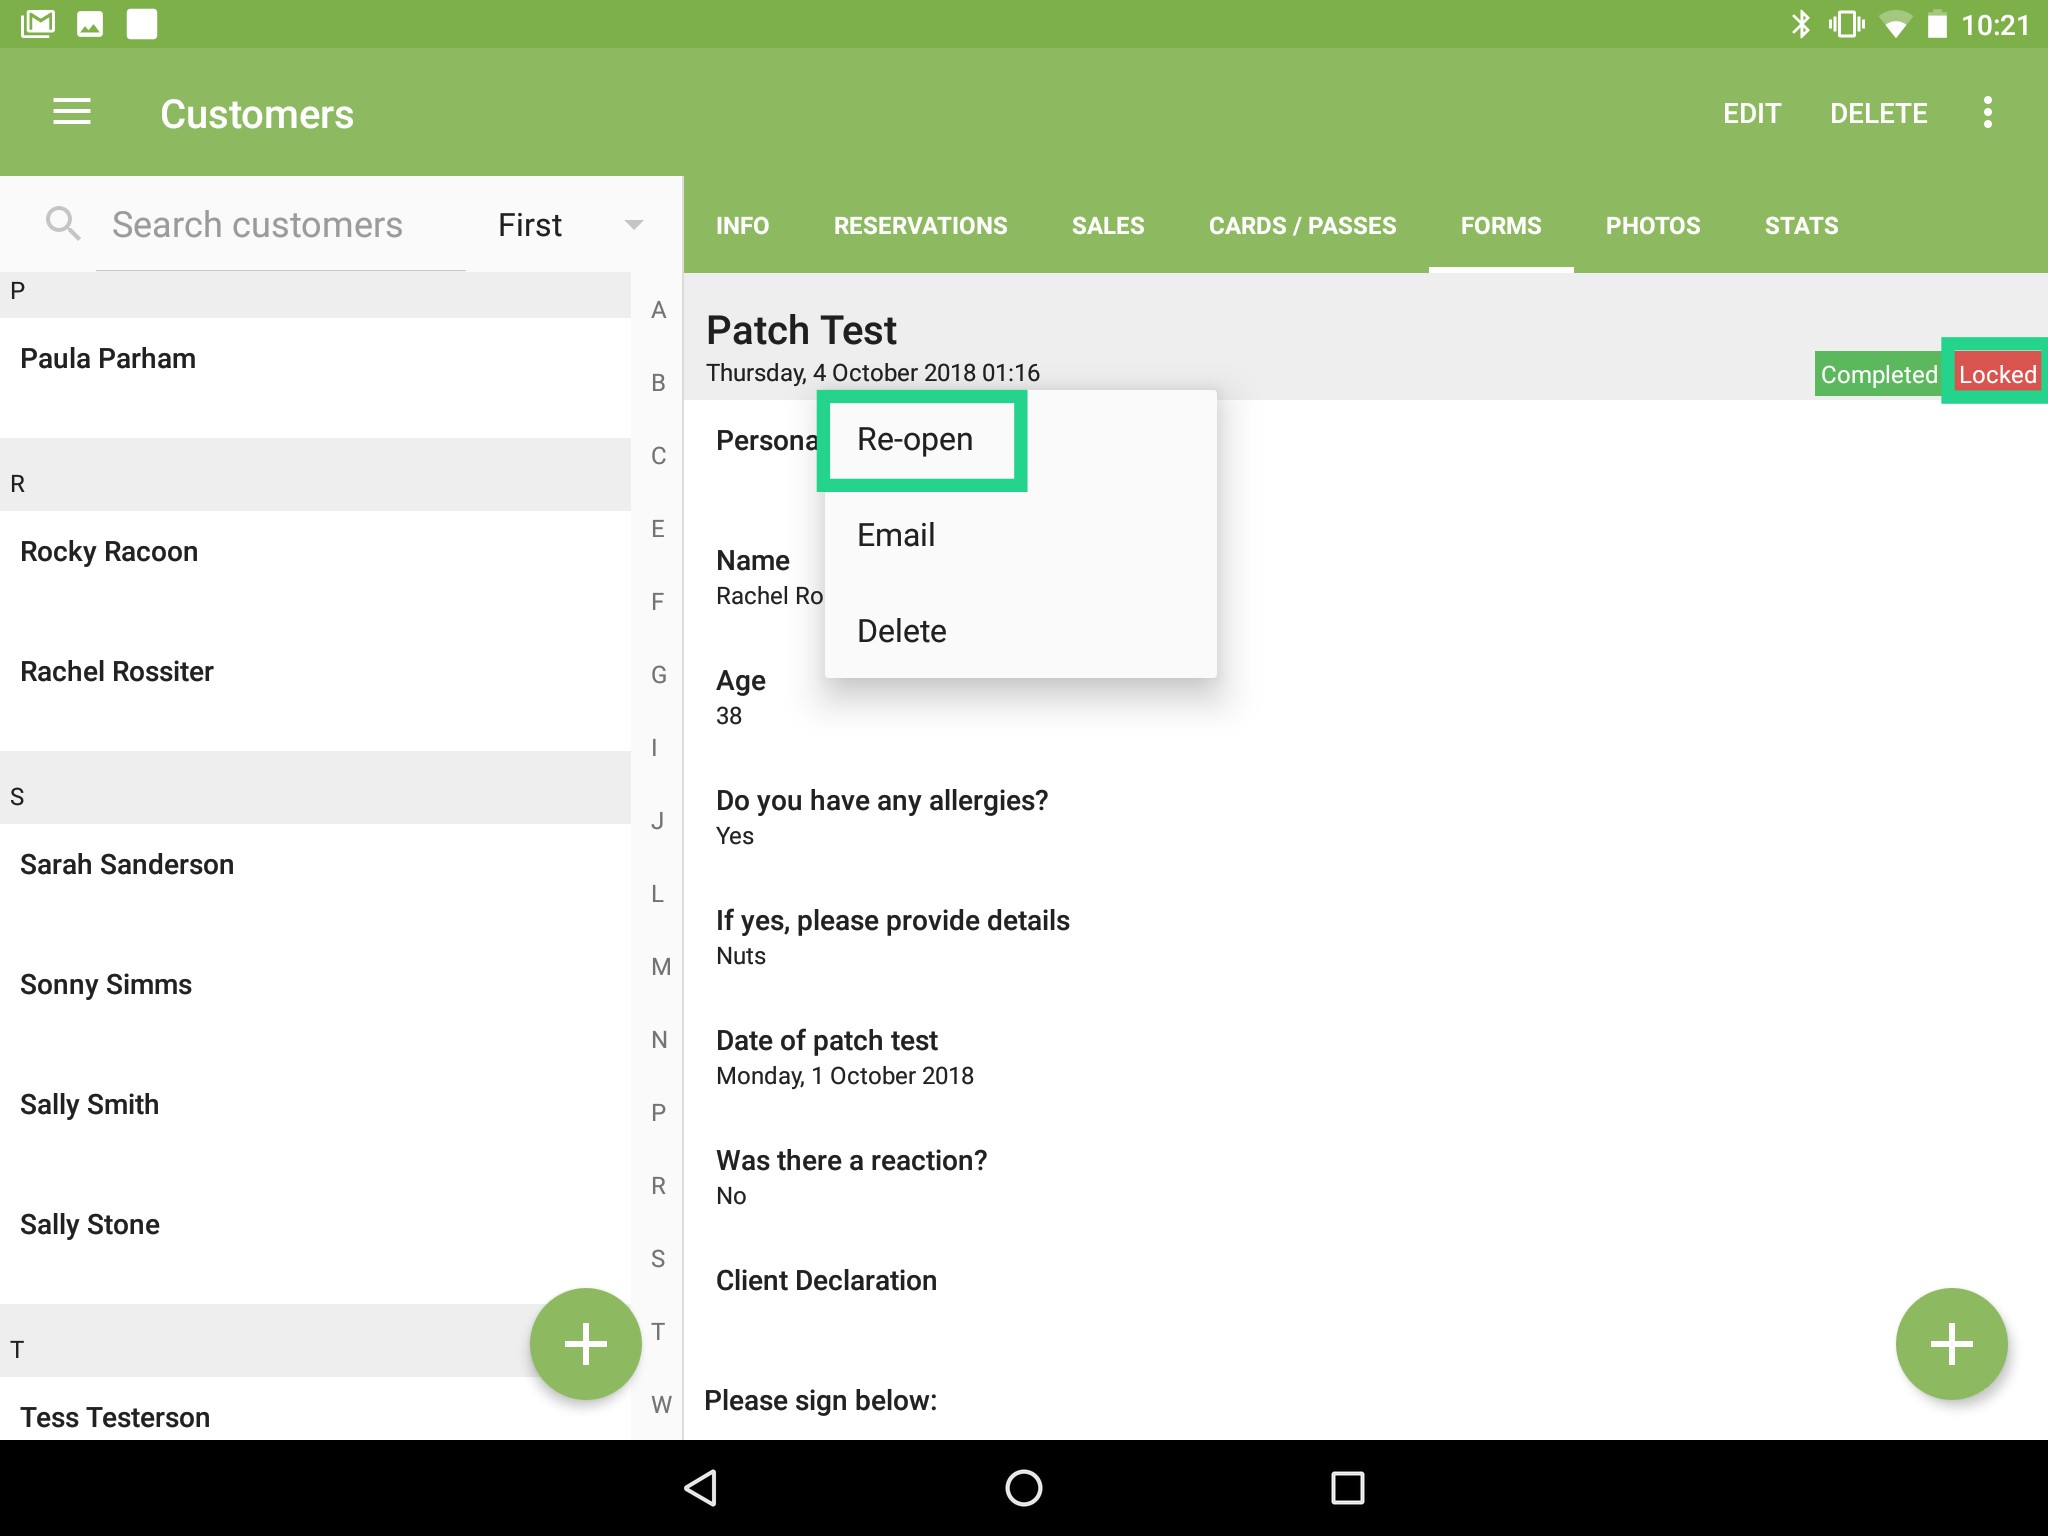This screenshot has width=2048, height=1536.
Task: Switch to the INFO tab
Action: pos(742,226)
